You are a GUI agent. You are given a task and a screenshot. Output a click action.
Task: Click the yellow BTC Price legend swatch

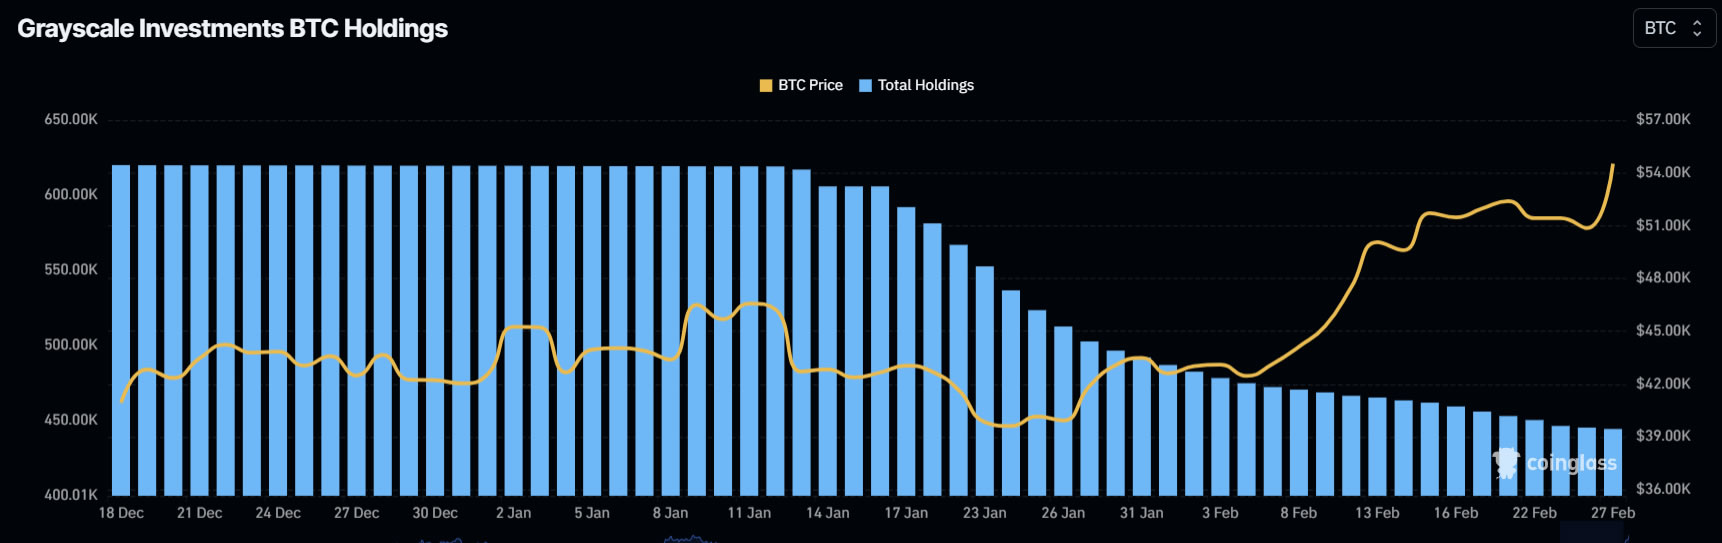point(766,85)
